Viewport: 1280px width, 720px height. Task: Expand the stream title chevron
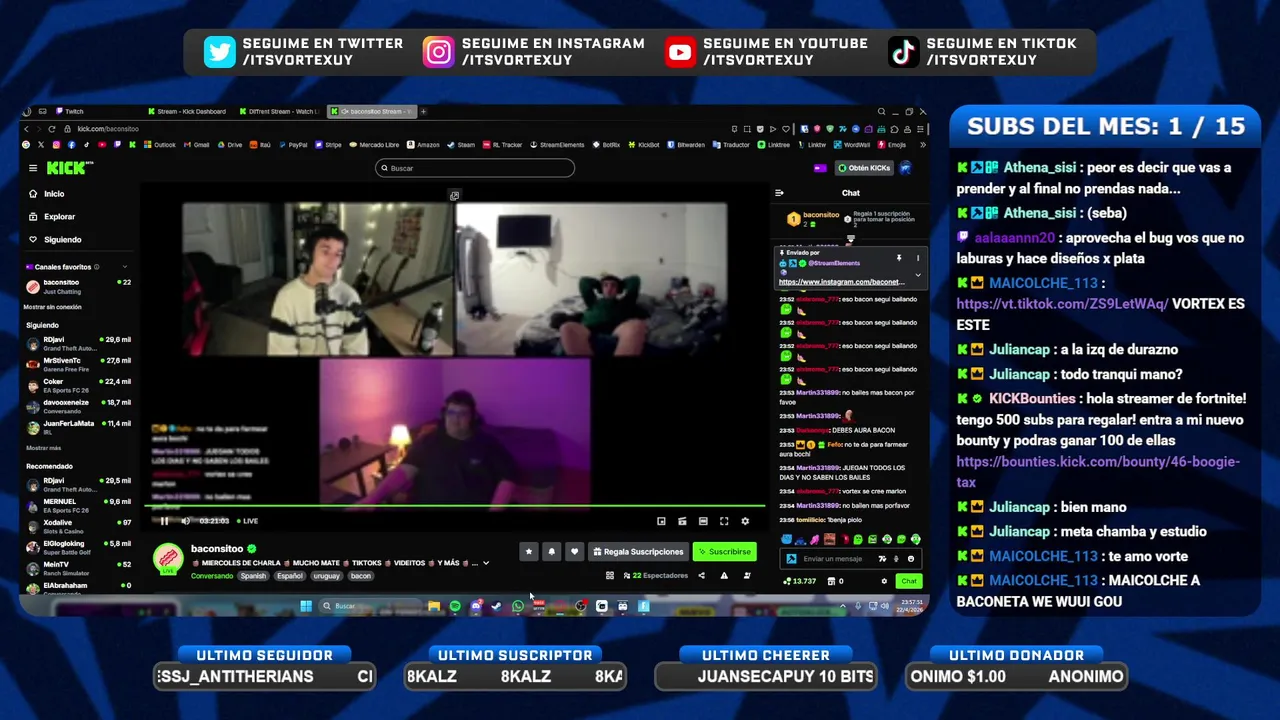click(x=486, y=563)
